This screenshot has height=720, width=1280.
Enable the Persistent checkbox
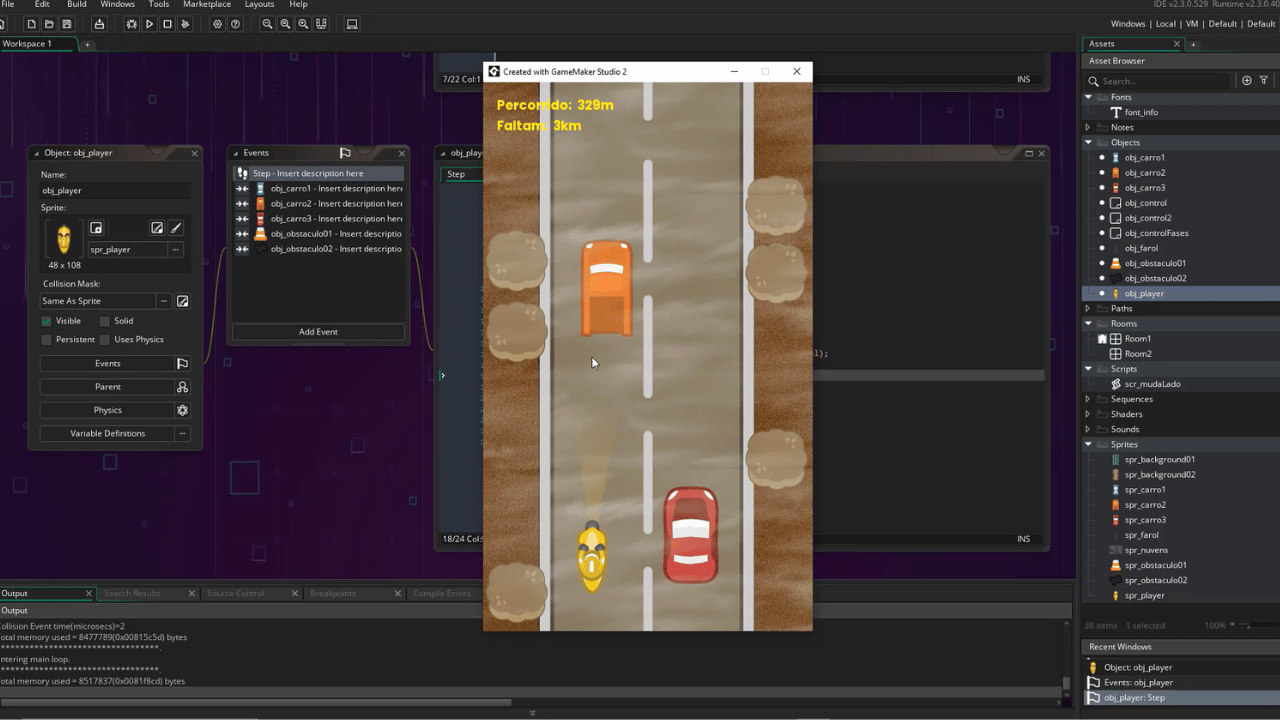pyautogui.click(x=46, y=339)
